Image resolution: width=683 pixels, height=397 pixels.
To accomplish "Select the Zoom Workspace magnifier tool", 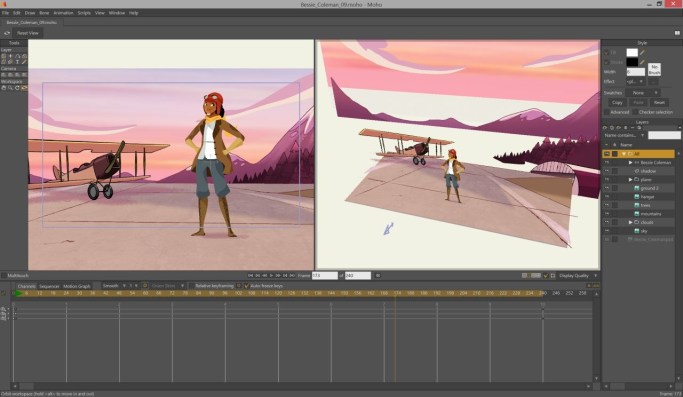I will (x=10, y=88).
